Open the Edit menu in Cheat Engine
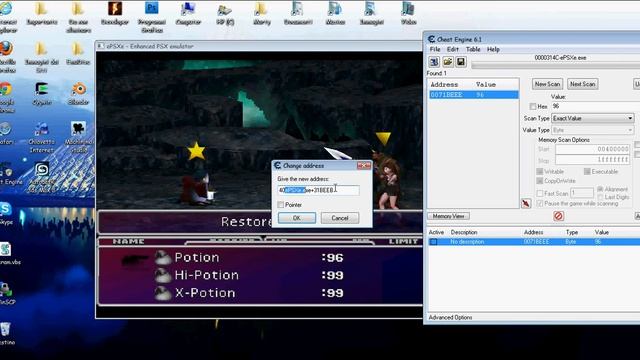The height and width of the screenshot is (360, 640). tap(453, 49)
